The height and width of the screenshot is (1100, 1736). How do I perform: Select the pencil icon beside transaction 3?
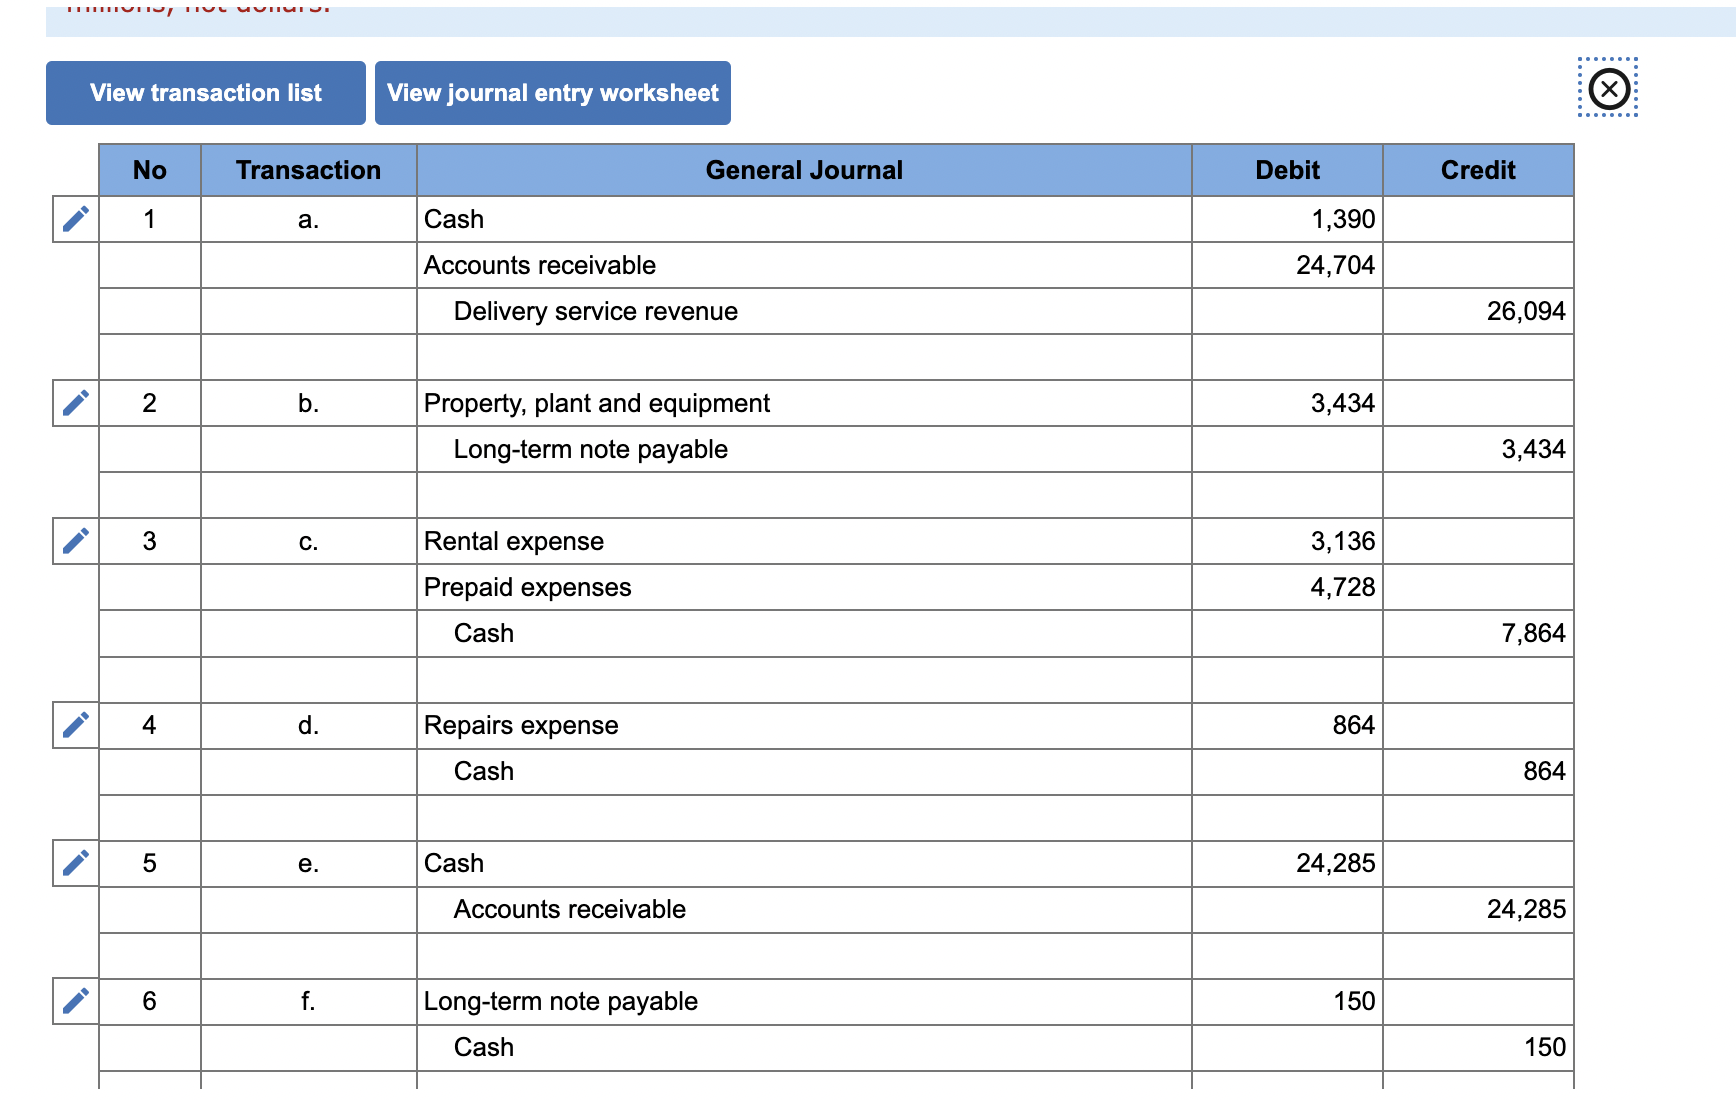(x=74, y=541)
